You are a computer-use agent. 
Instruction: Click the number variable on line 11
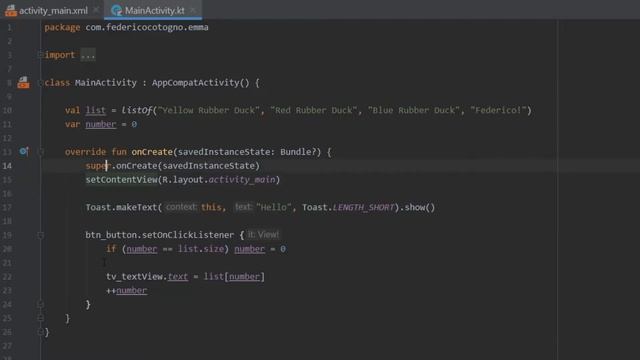(x=101, y=124)
